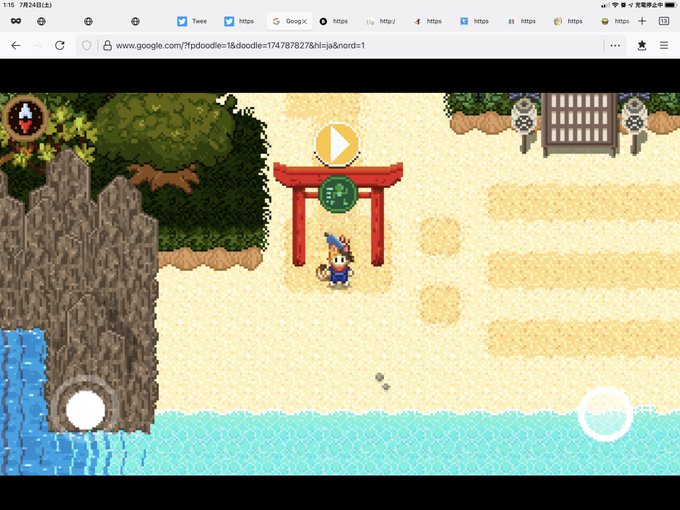
Task: Switch to the second Twitter 'https' tab
Action: pyautogui.click(x=239, y=21)
